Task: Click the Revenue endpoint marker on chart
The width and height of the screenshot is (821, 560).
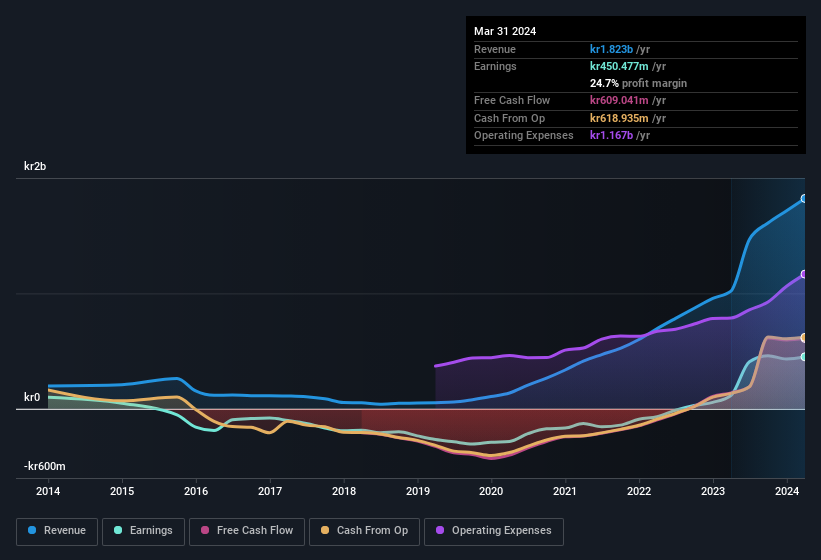Action: (x=804, y=198)
